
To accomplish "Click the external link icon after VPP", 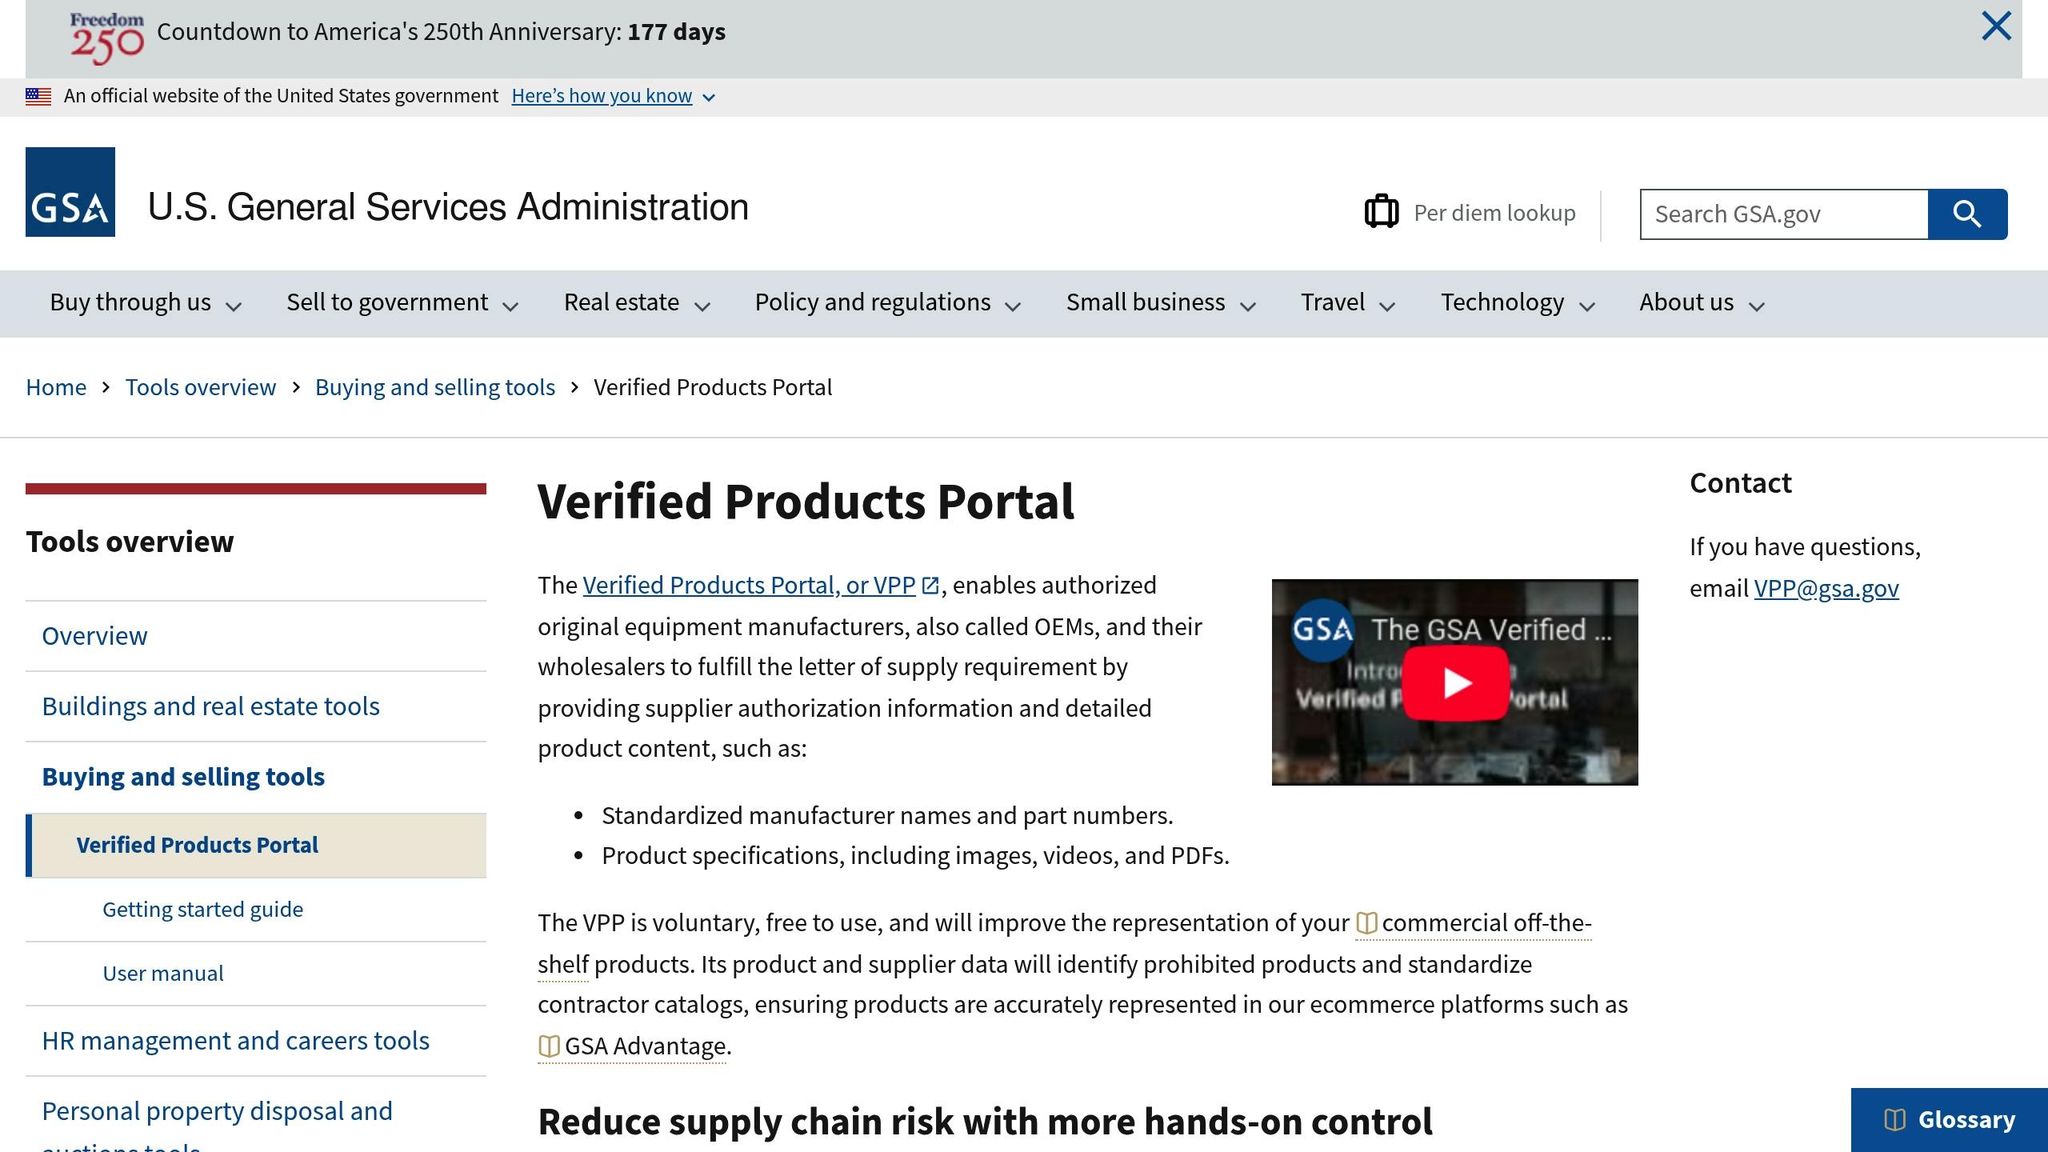I will click(929, 584).
